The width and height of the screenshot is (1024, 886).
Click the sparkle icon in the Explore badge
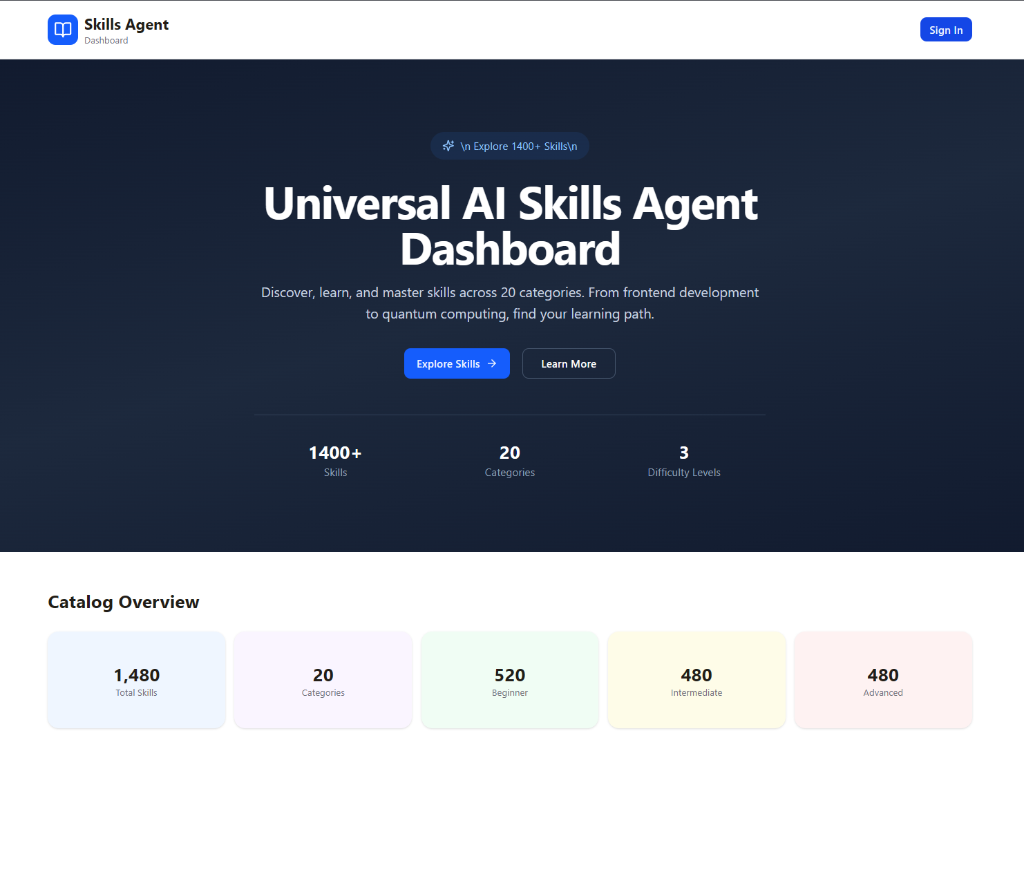point(447,145)
